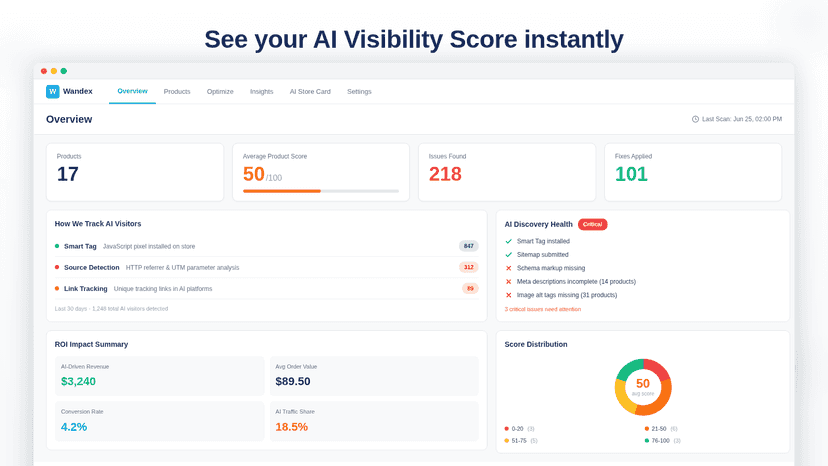828x466 pixels.
Task: Click the Wandex brand name
Action: pos(78,91)
